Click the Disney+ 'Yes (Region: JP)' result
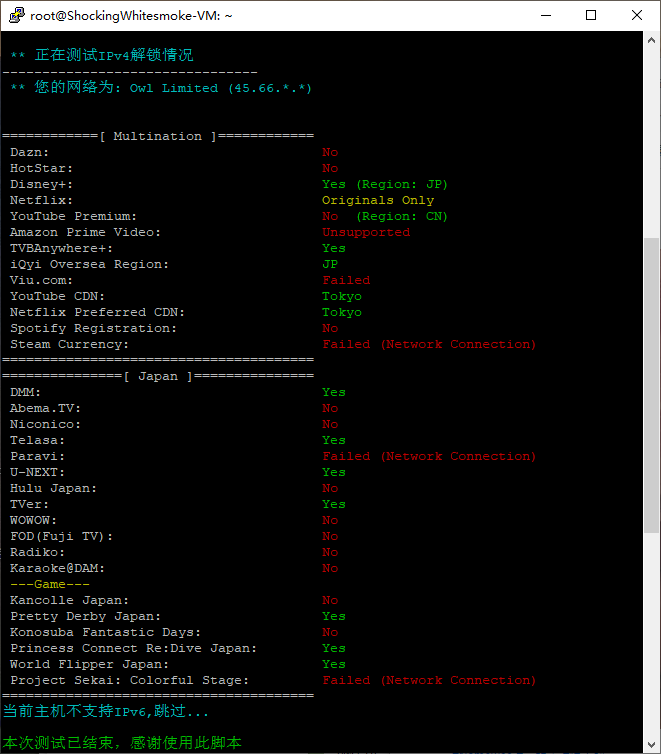The height and width of the screenshot is (754, 661). point(385,184)
